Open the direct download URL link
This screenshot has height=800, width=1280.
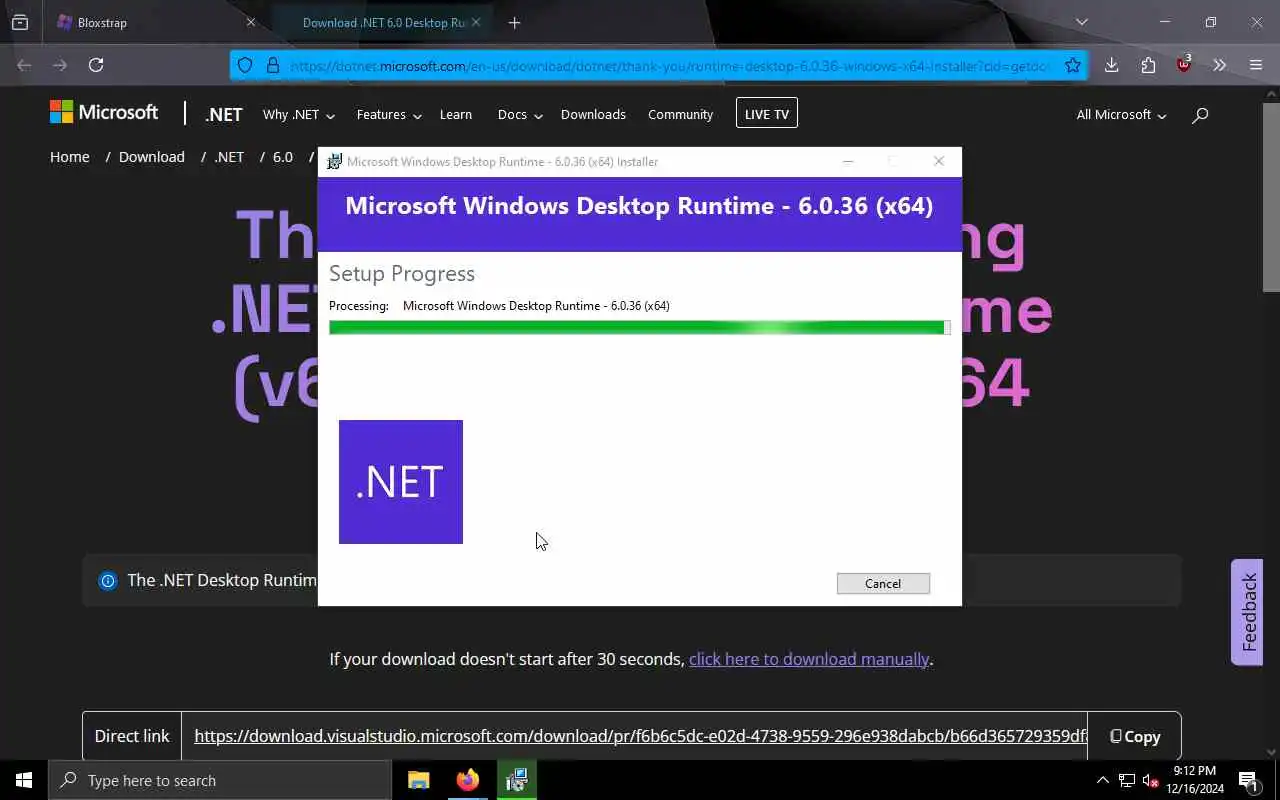(640, 736)
